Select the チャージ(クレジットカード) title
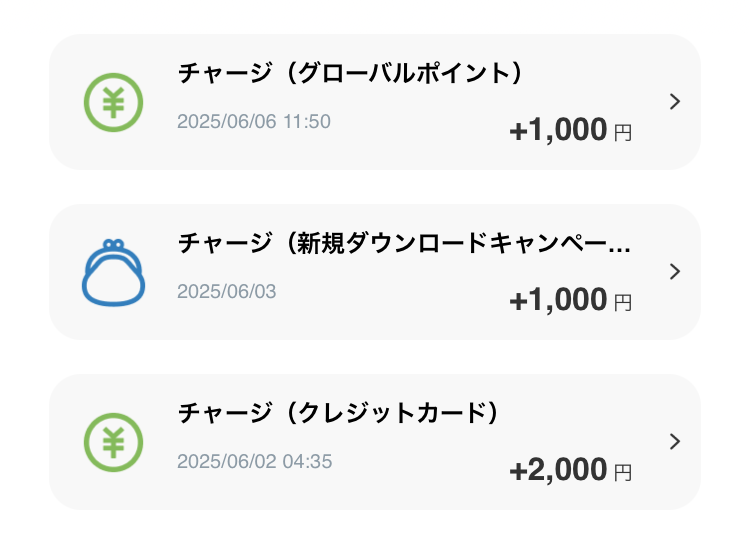The height and width of the screenshot is (540, 750). coord(338,413)
